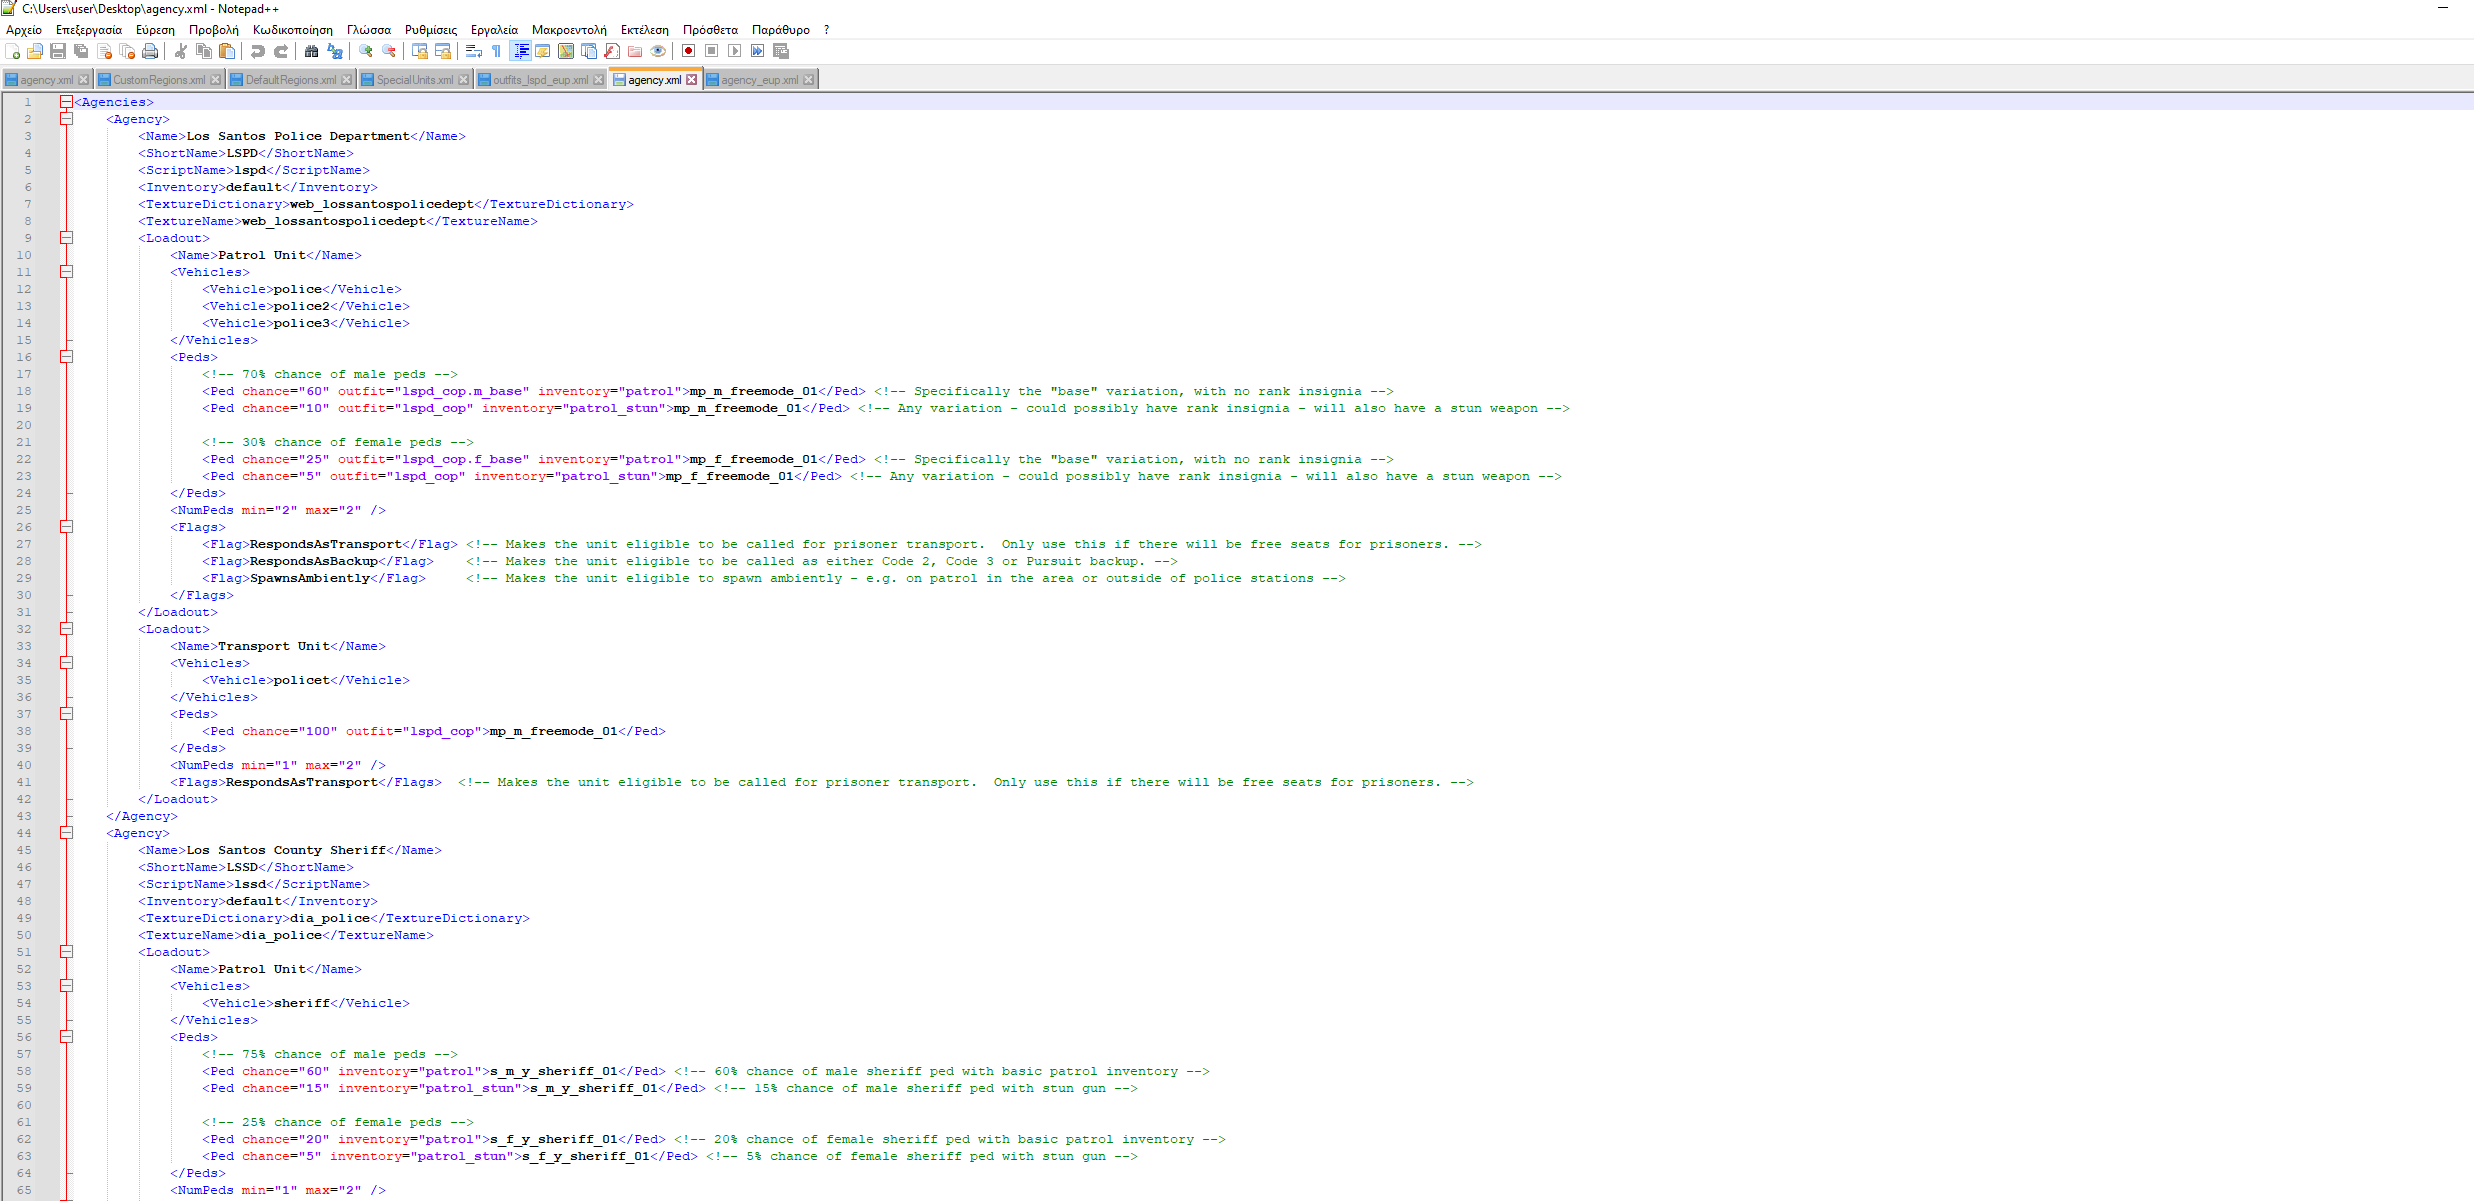The width and height of the screenshot is (2474, 1201).
Task: Close the outfits_lspd_eup.xml tab
Action: [599, 80]
